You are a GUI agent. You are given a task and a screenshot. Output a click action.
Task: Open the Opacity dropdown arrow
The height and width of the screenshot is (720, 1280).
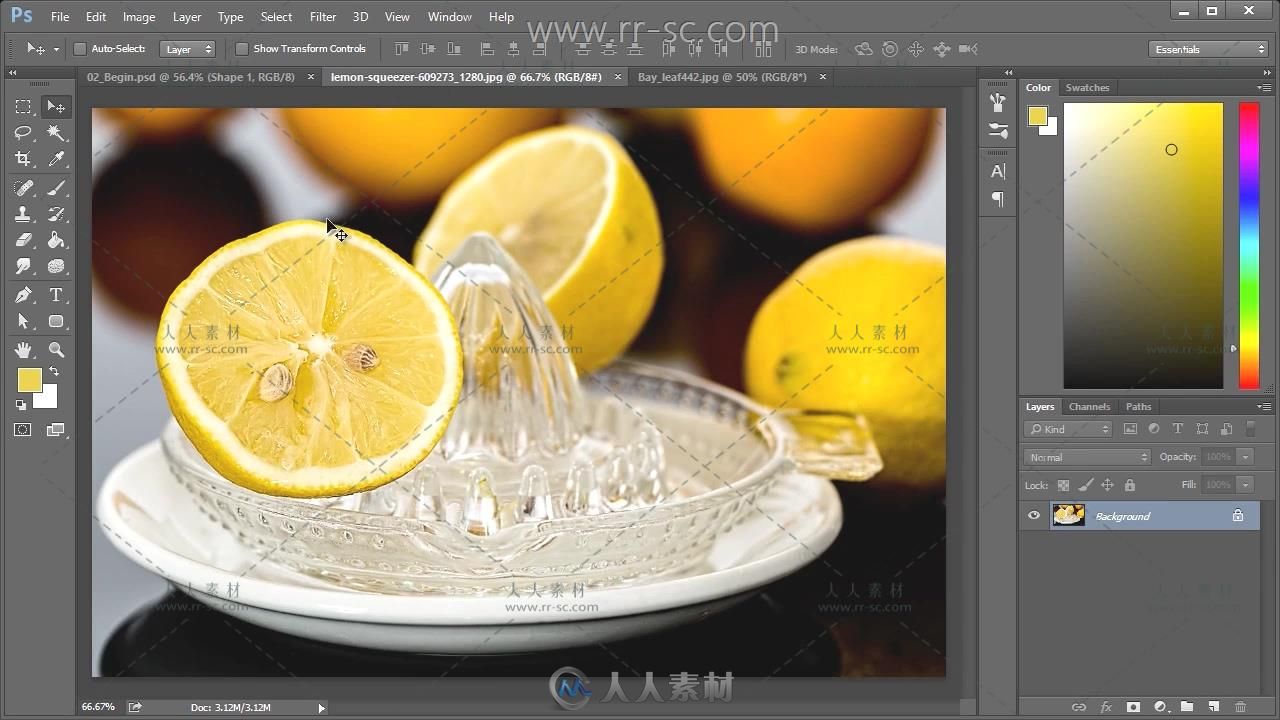click(1245, 457)
